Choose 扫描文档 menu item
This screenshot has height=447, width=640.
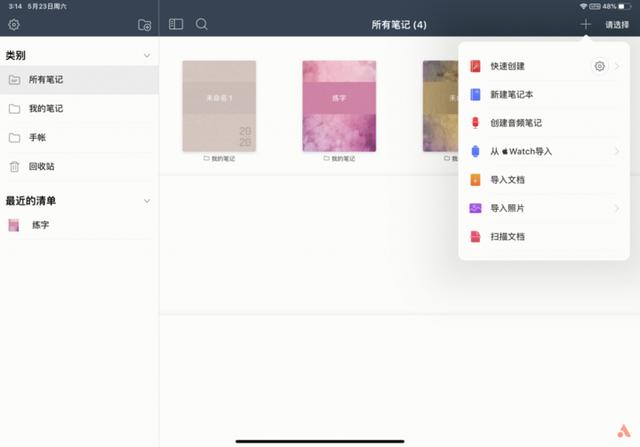(x=544, y=237)
